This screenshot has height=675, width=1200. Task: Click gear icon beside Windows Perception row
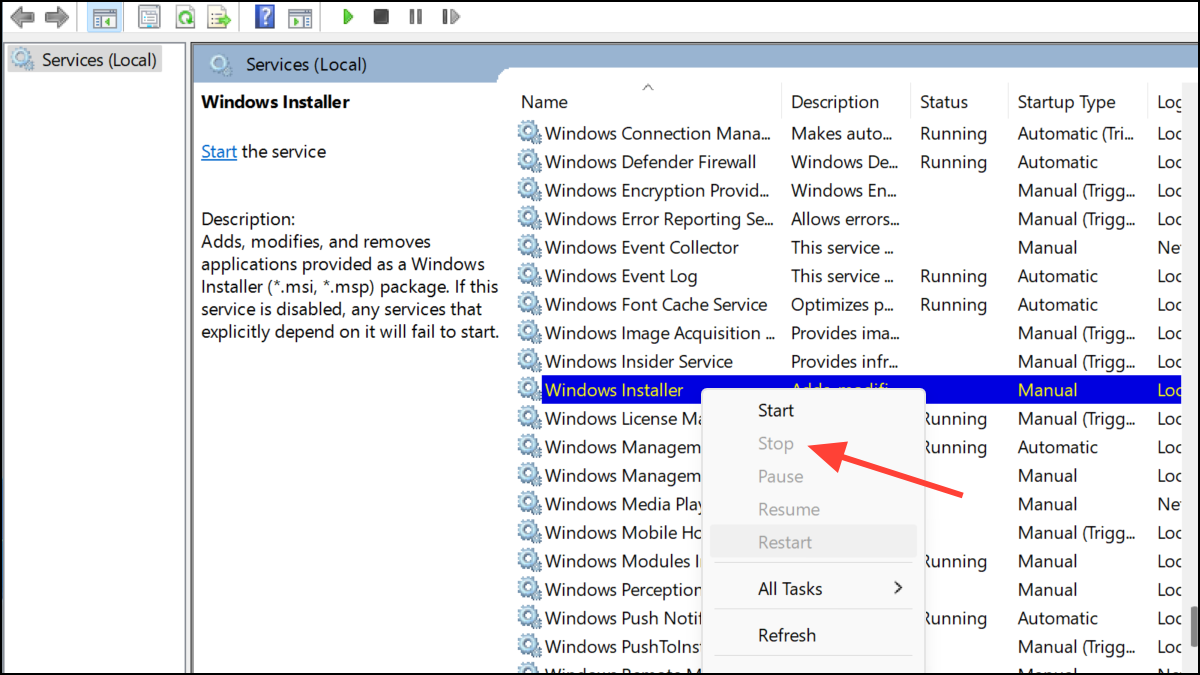(x=529, y=589)
